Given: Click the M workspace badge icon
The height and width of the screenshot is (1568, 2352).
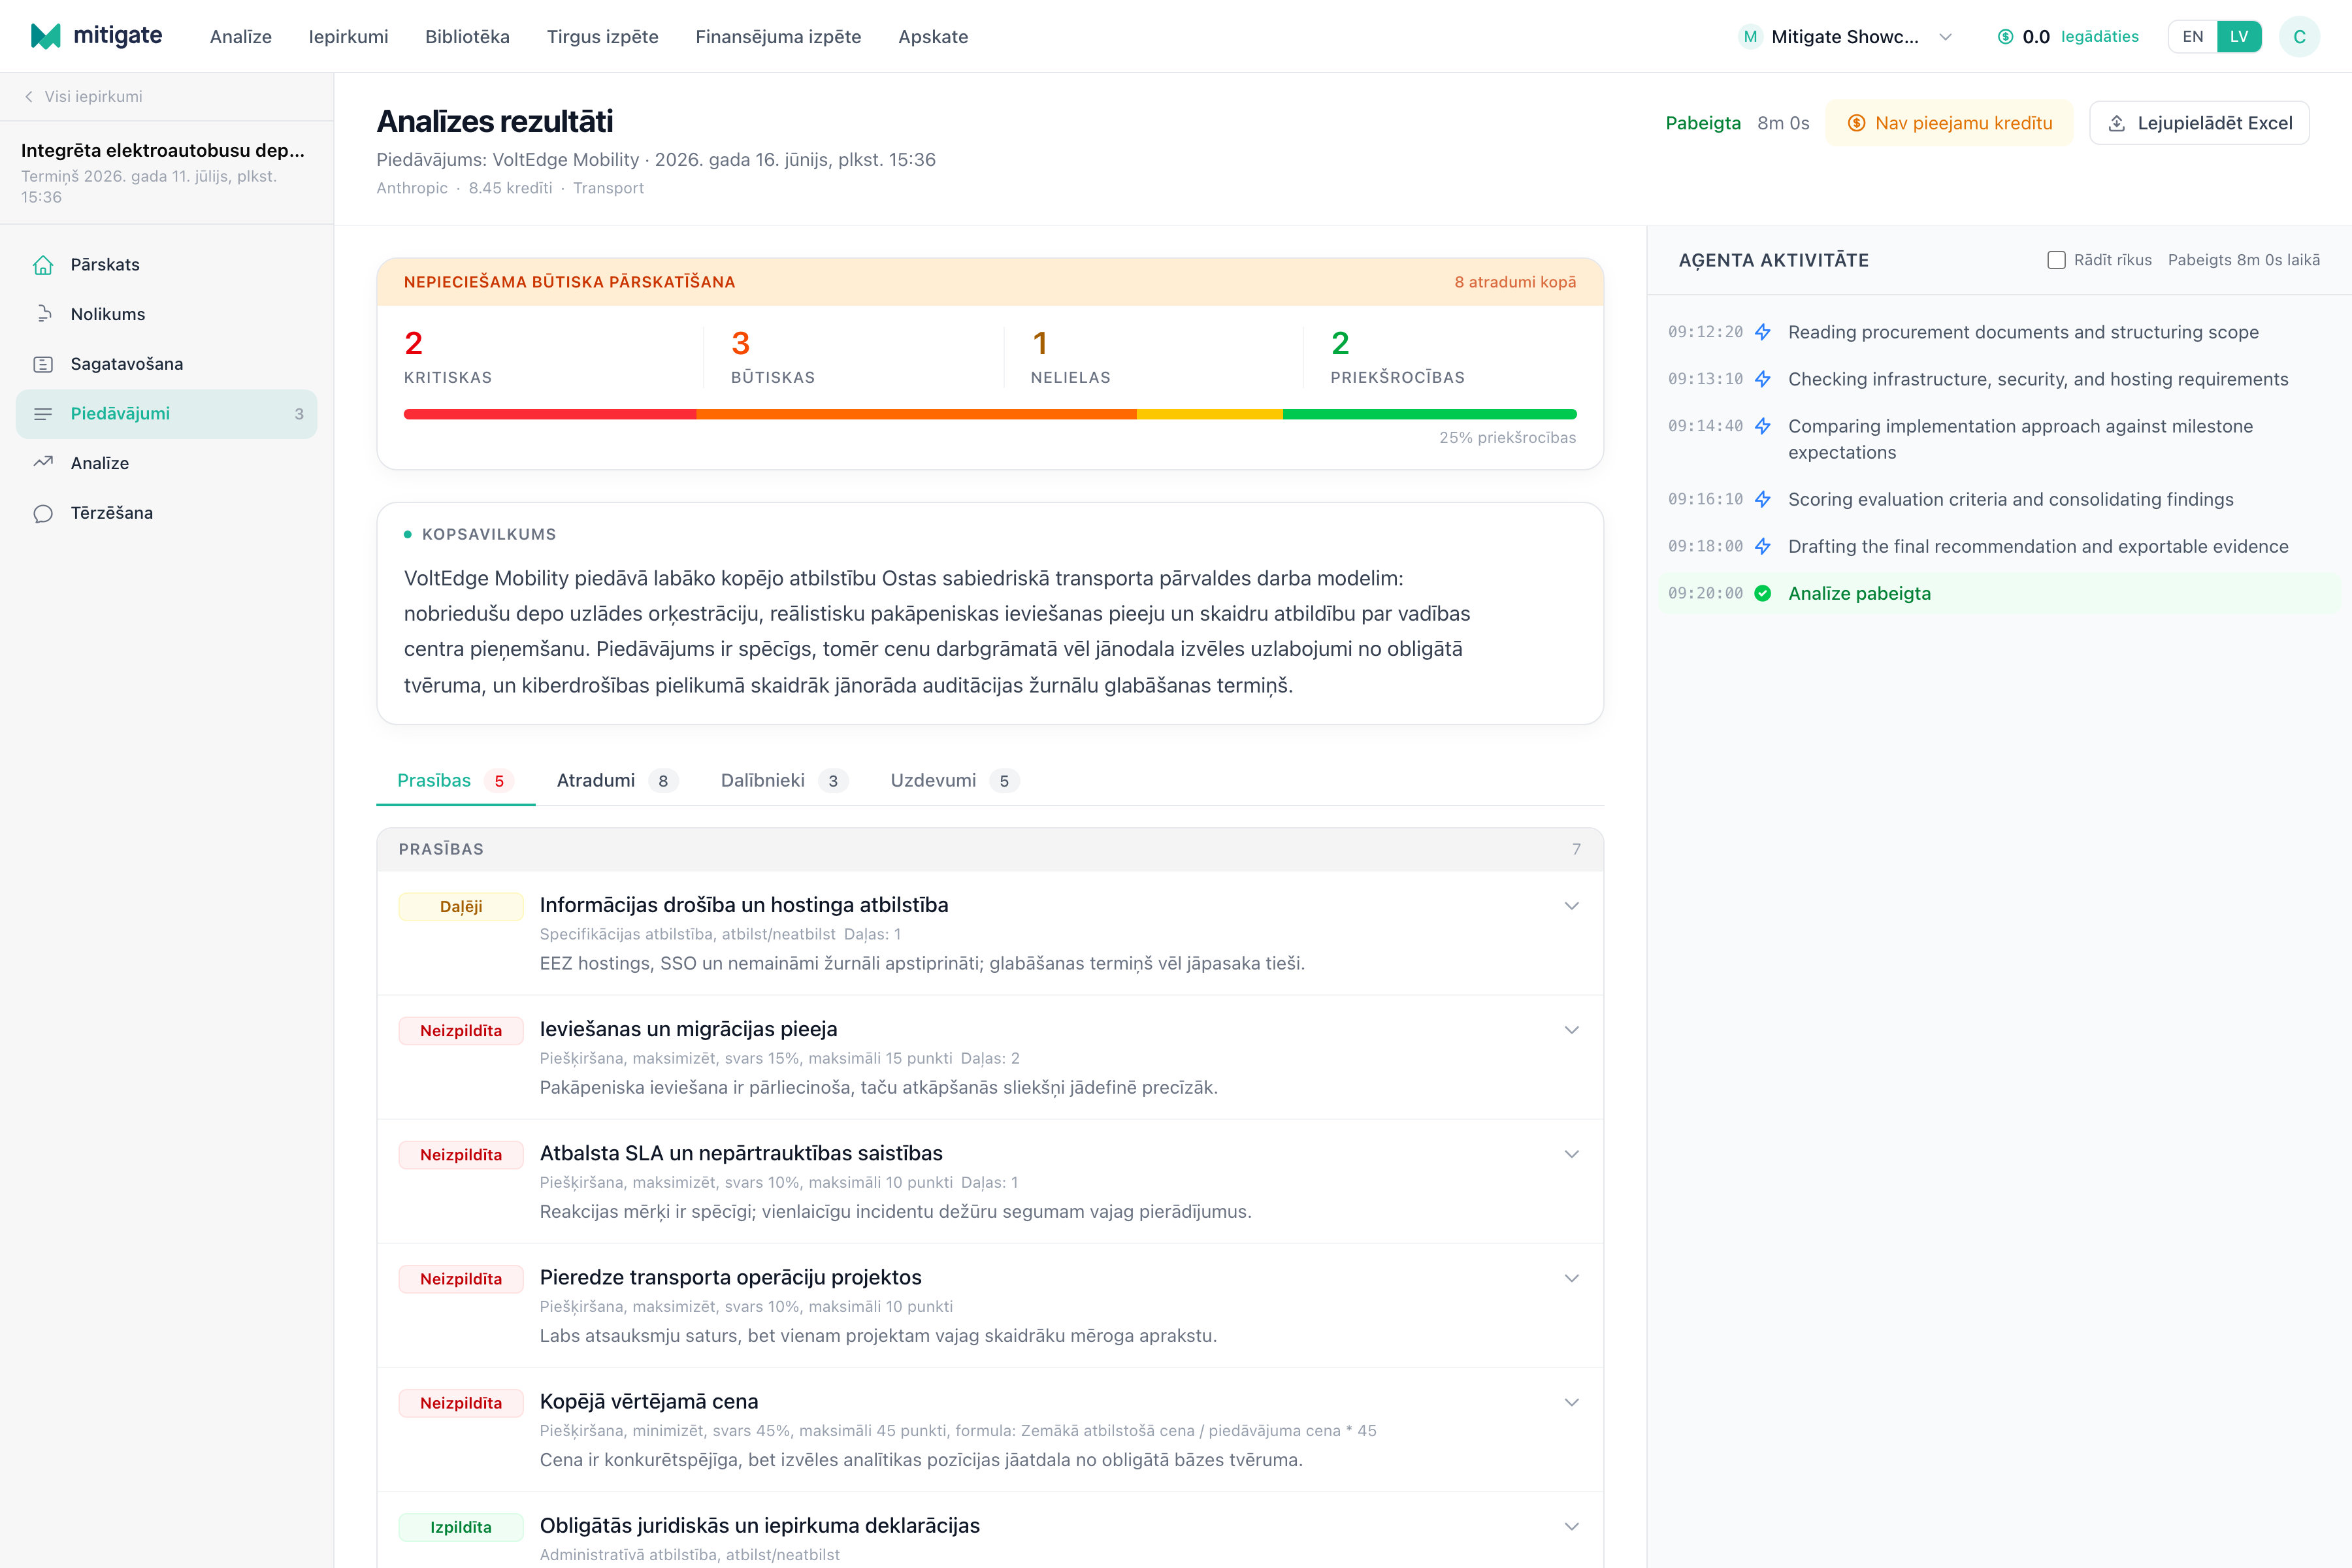Looking at the screenshot, I should [1750, 37].
